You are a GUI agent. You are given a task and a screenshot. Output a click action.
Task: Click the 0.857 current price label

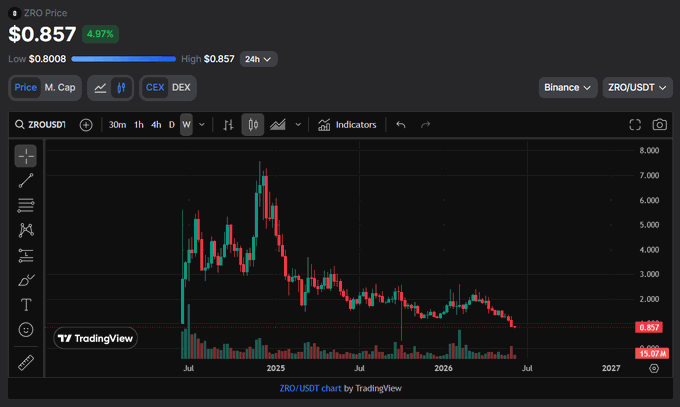(649, 327)
